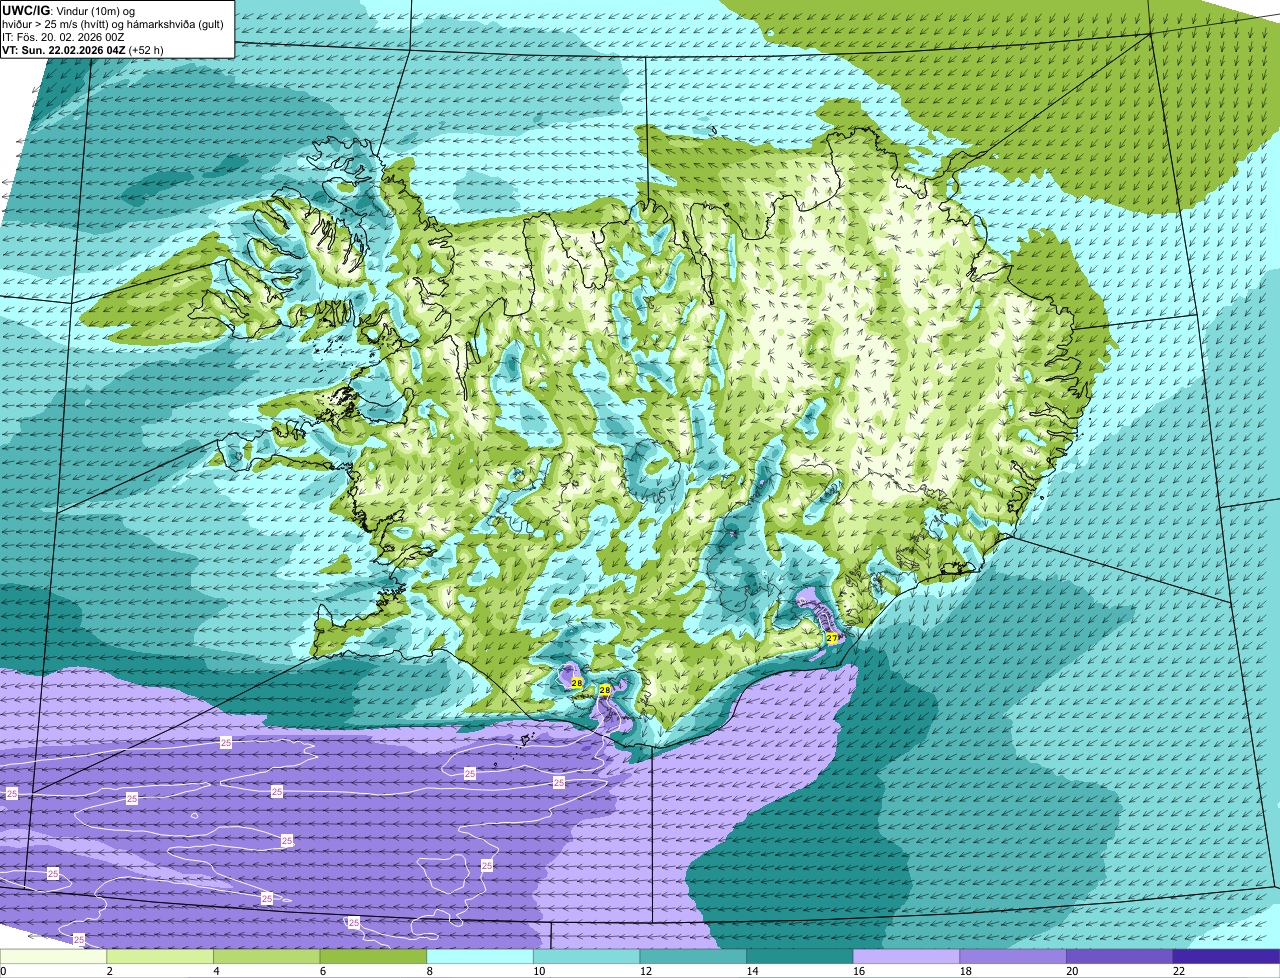This screenshot has width=1280, height=978.
Task: Click the legend tick label 22
Action: coord(1179,971)
